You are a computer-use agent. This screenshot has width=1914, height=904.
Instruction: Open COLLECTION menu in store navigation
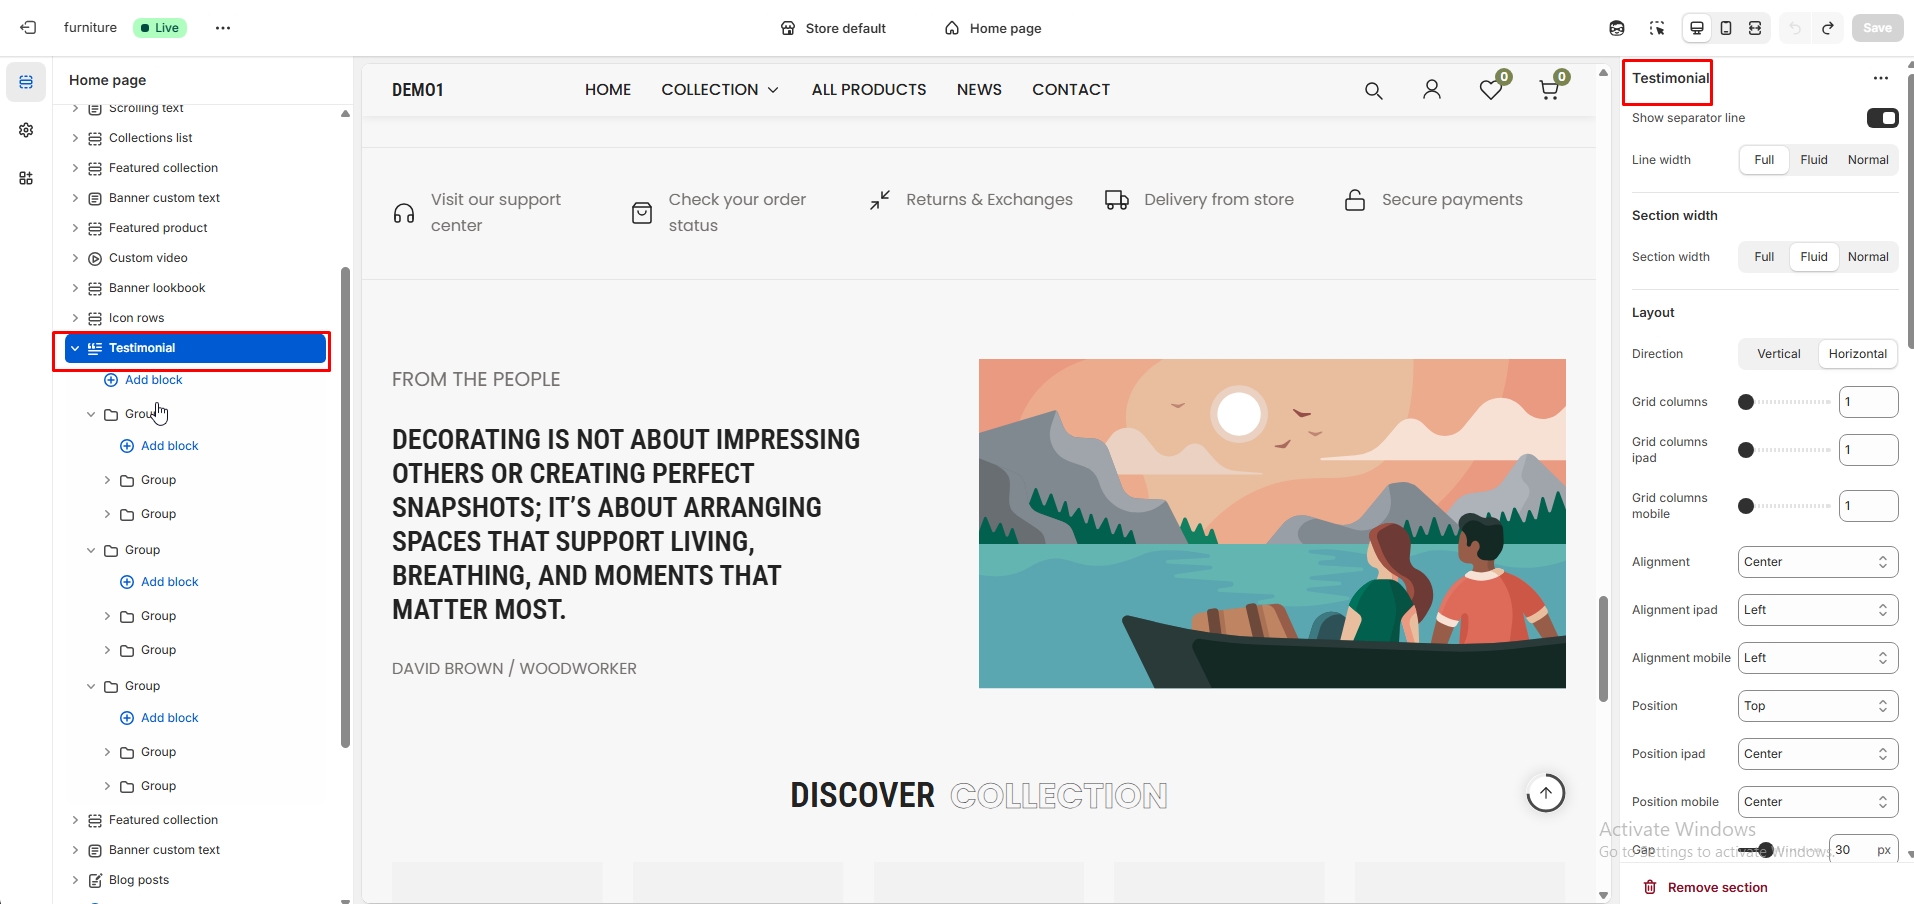click(719, 90)
